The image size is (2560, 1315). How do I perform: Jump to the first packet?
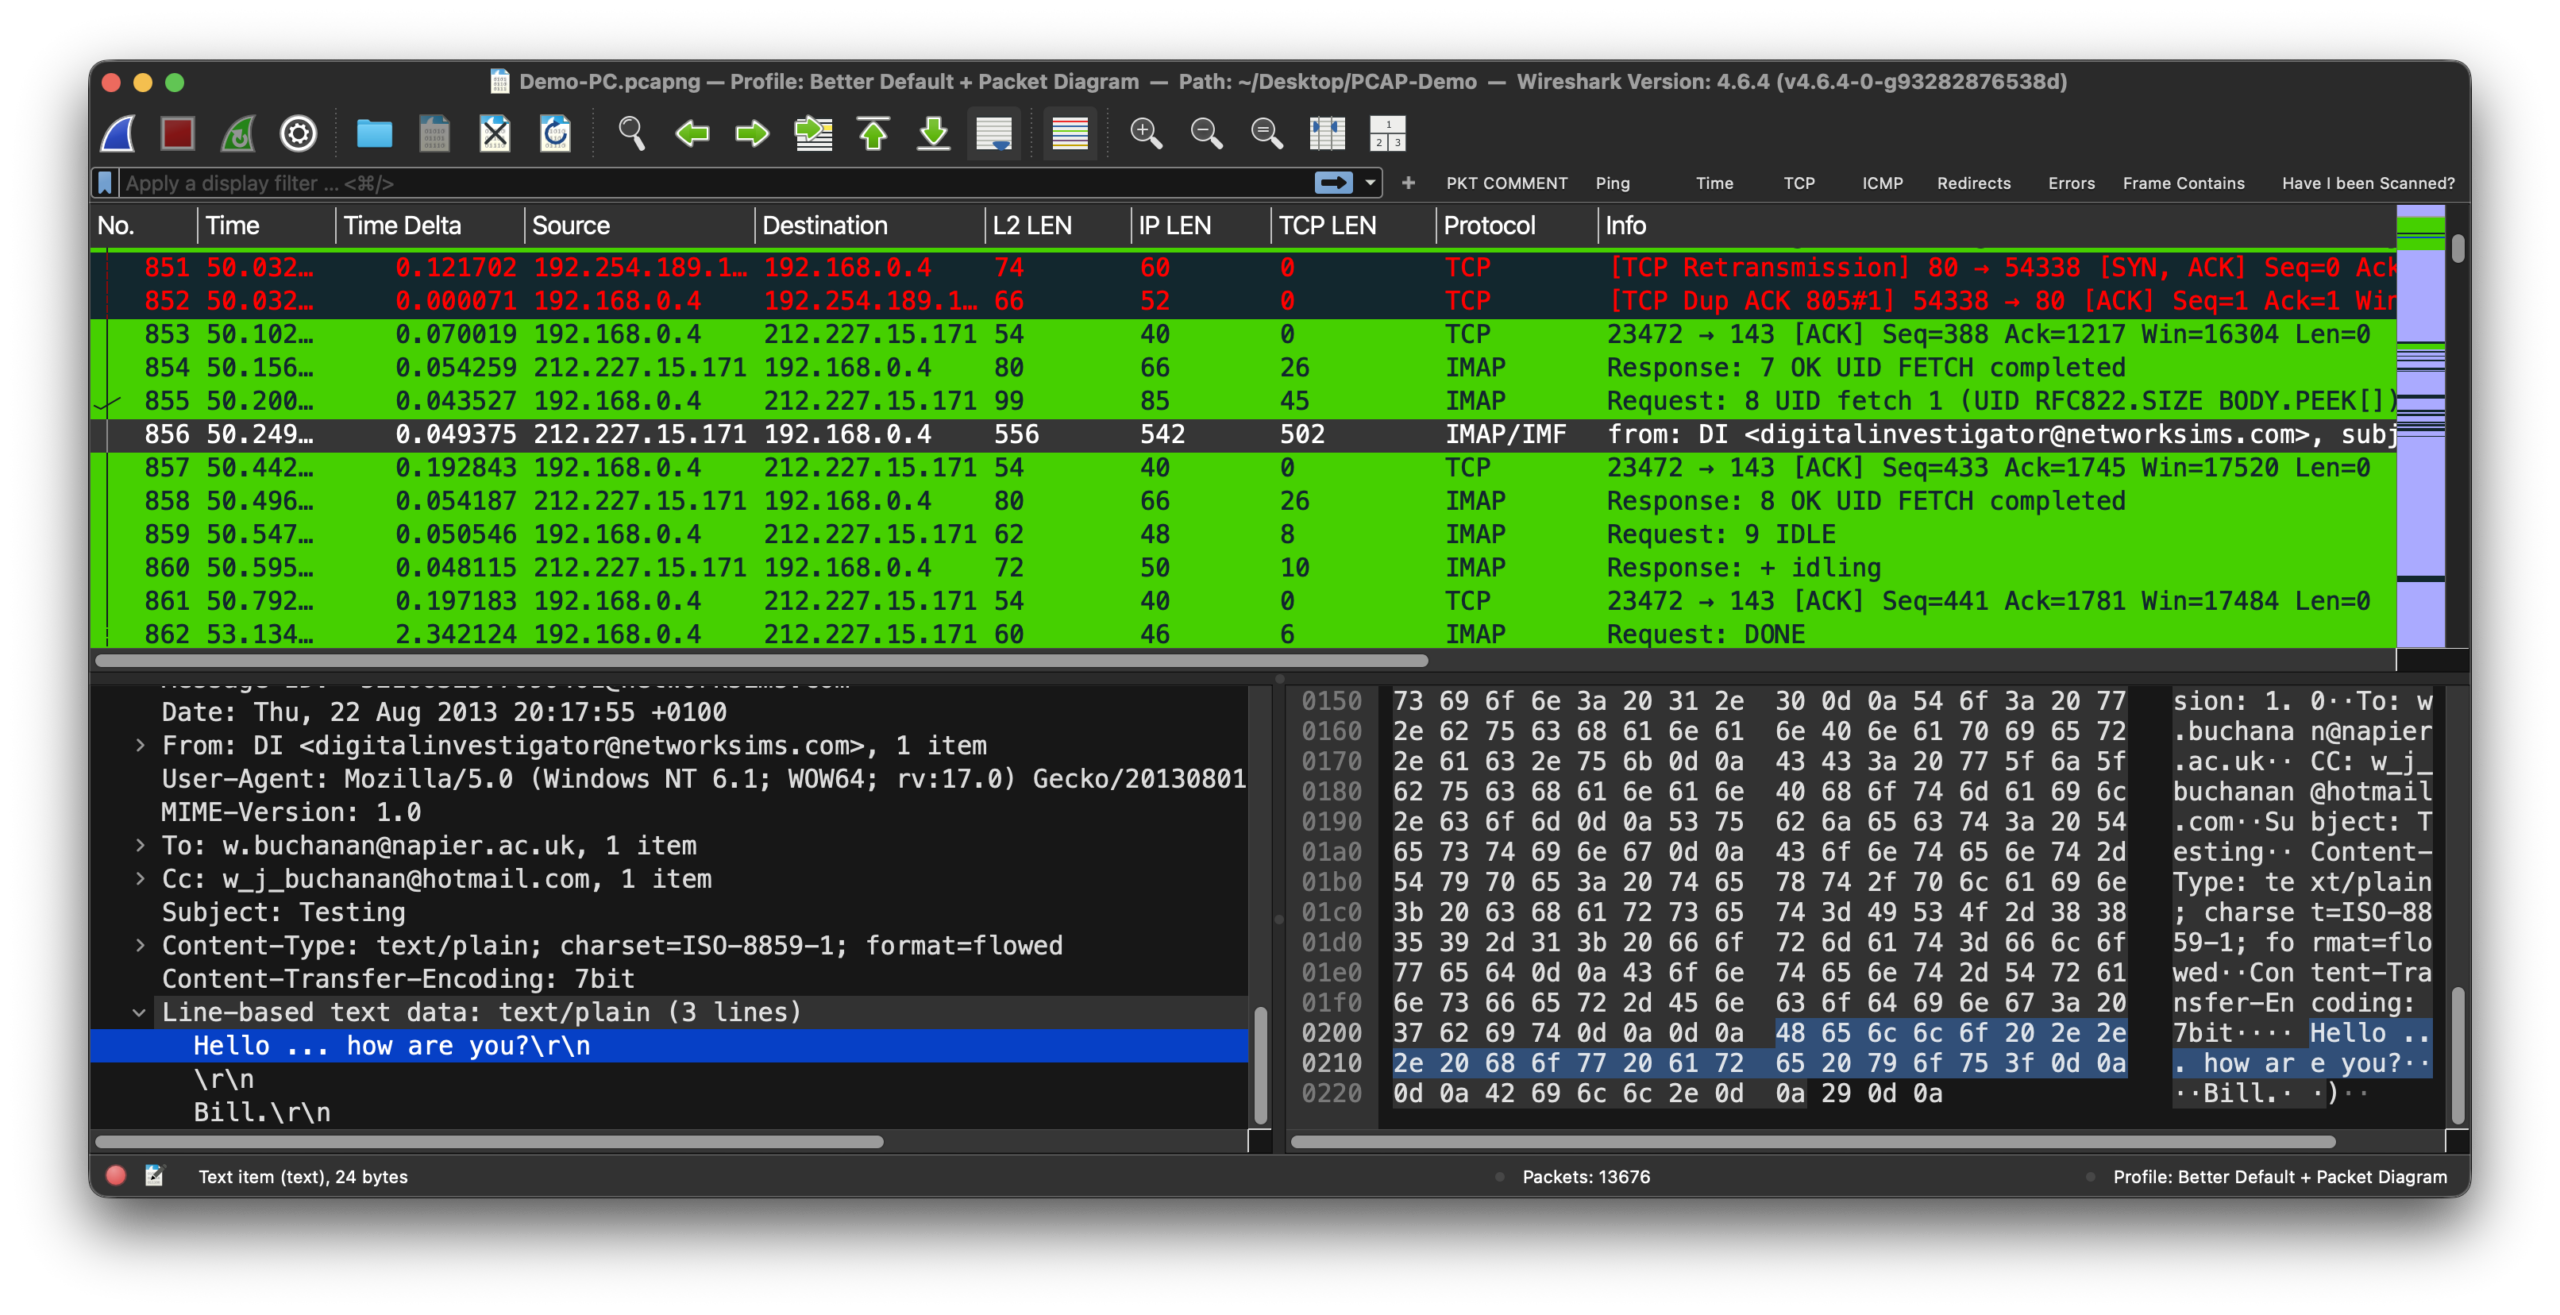pos(873,133)
